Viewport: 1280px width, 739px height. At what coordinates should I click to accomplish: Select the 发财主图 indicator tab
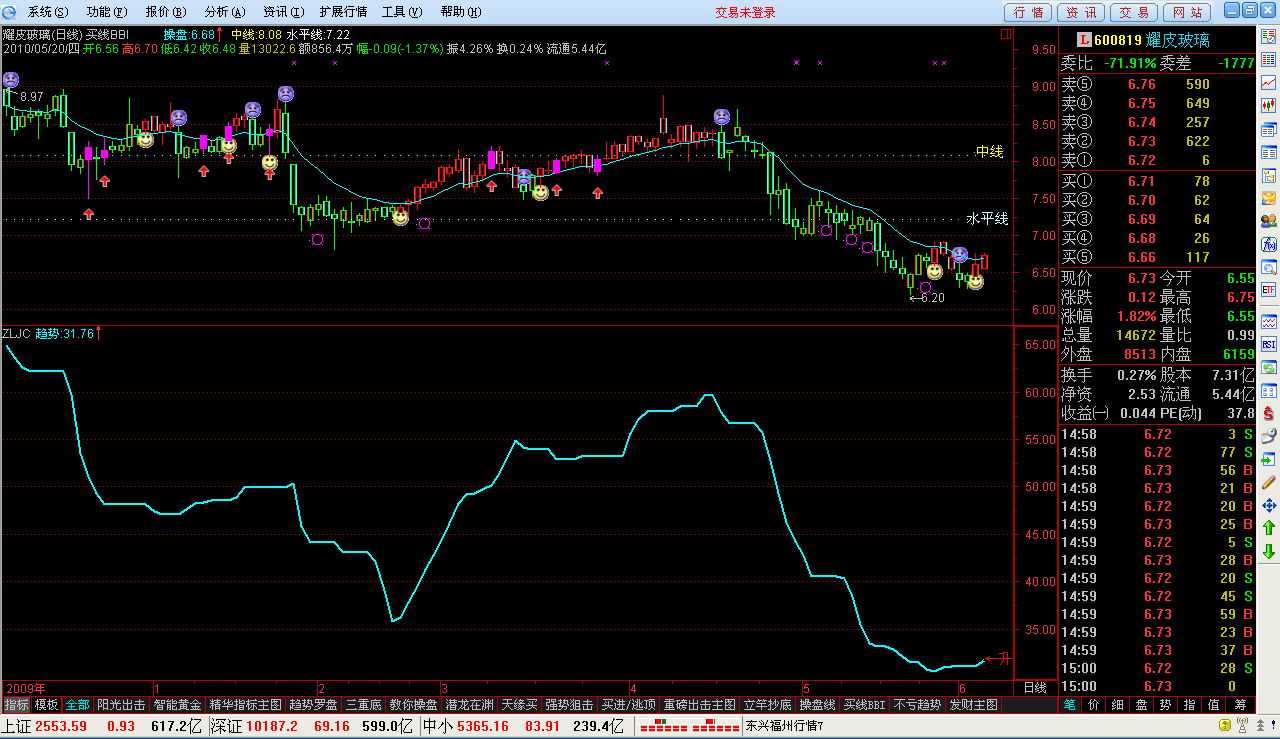[x=973, y=705]
